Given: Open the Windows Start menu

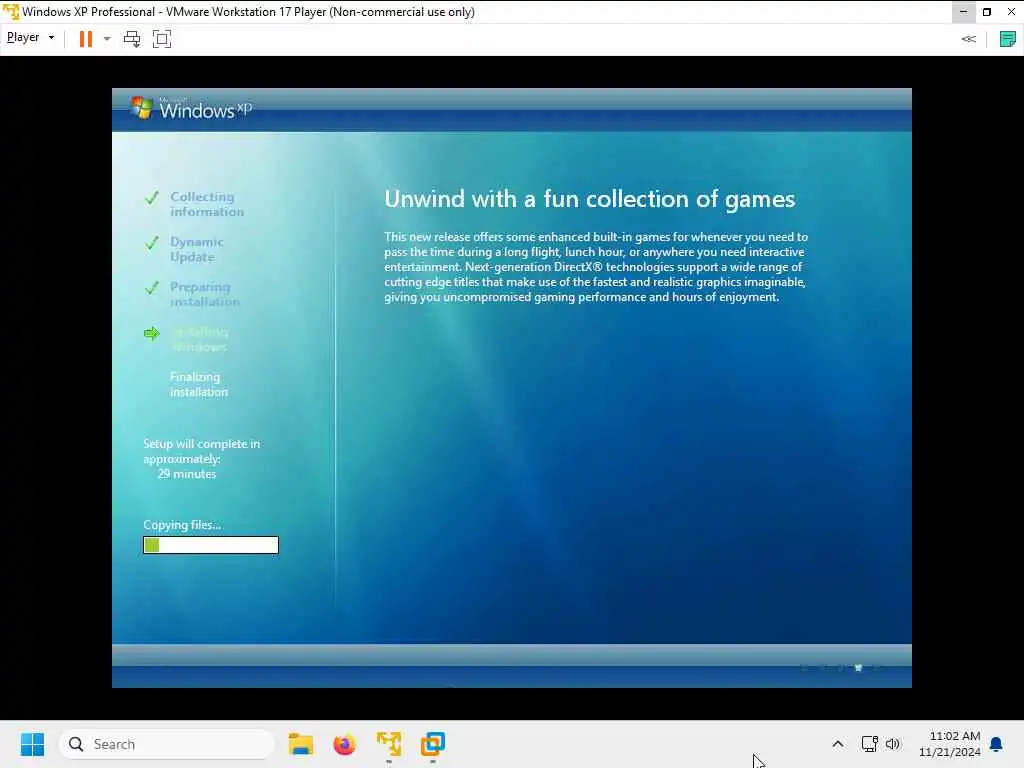Looking at the screenshot, I should pyautogui.click(x=32, y=744).
